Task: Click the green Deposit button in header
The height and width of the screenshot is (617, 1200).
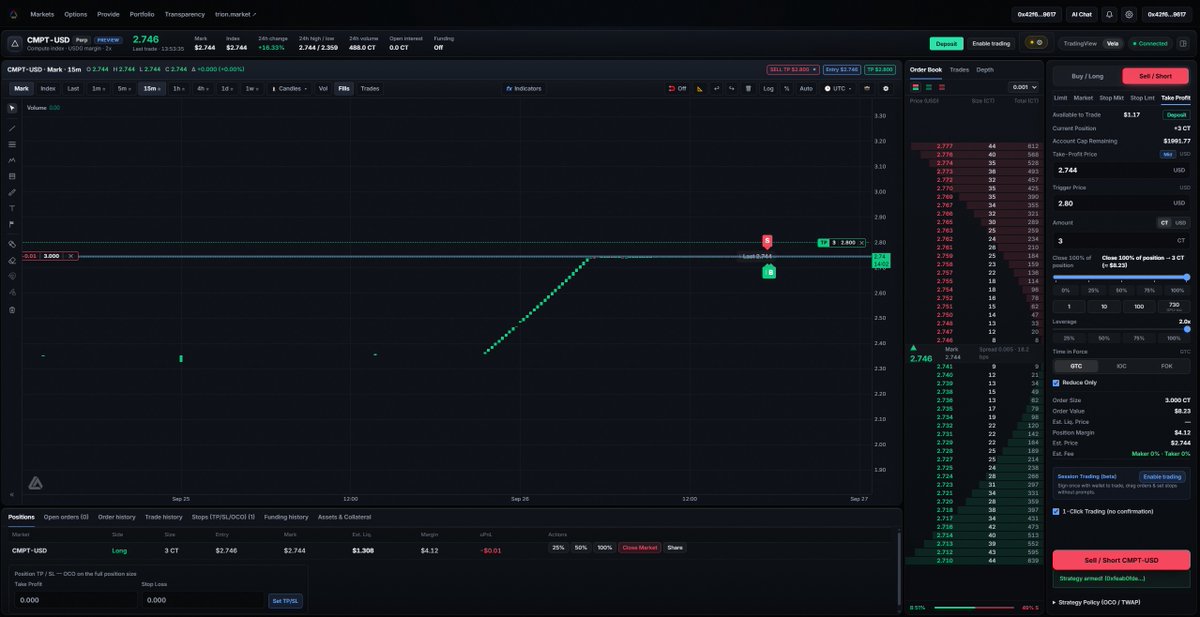Action: pyautogui.click(x=946, y=43)
